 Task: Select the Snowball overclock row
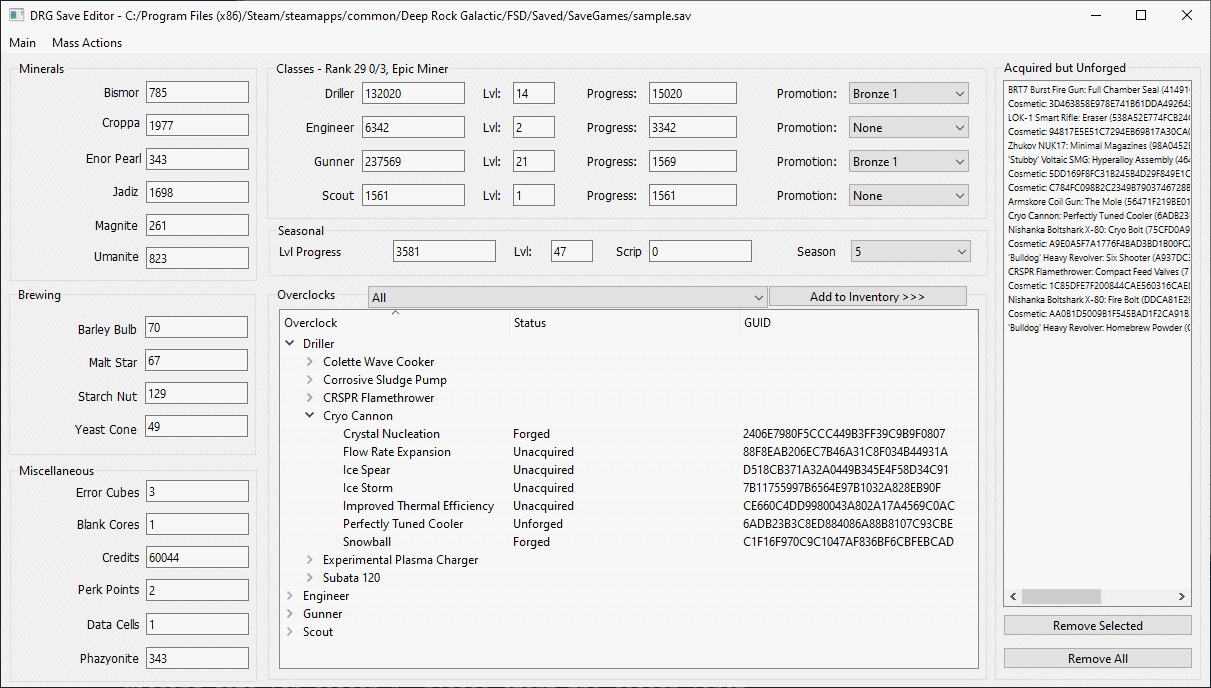[628, 542]
